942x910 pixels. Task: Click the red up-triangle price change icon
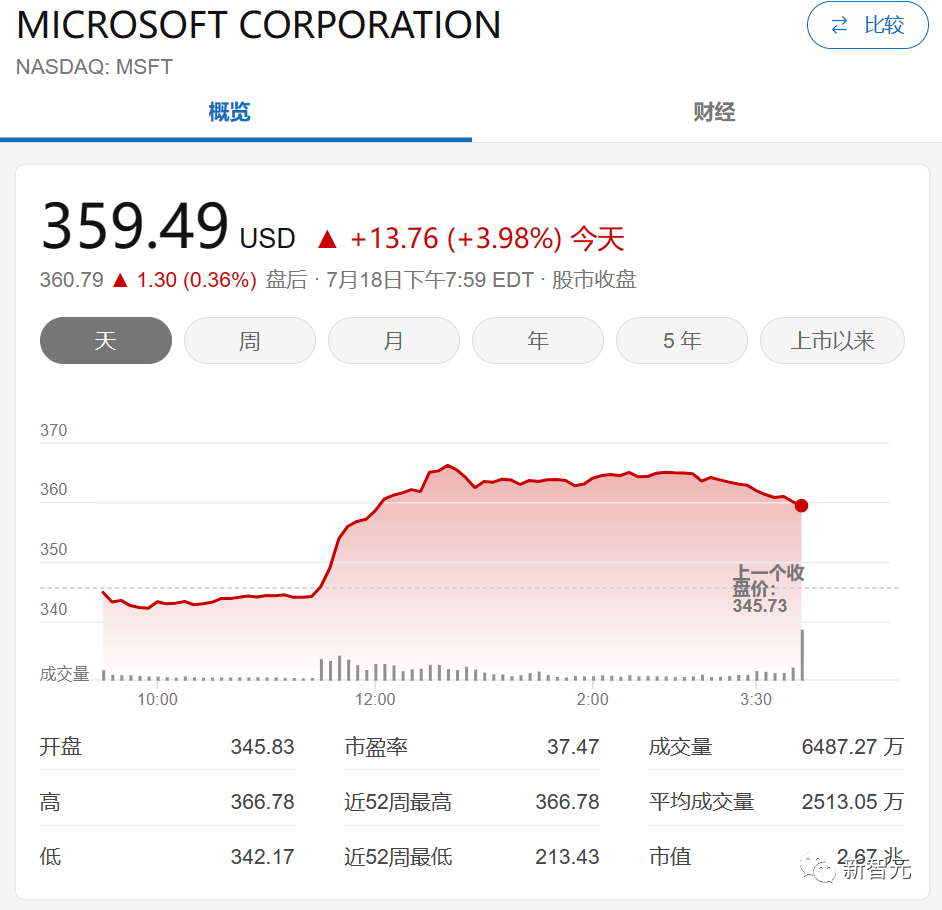(327, 239)
